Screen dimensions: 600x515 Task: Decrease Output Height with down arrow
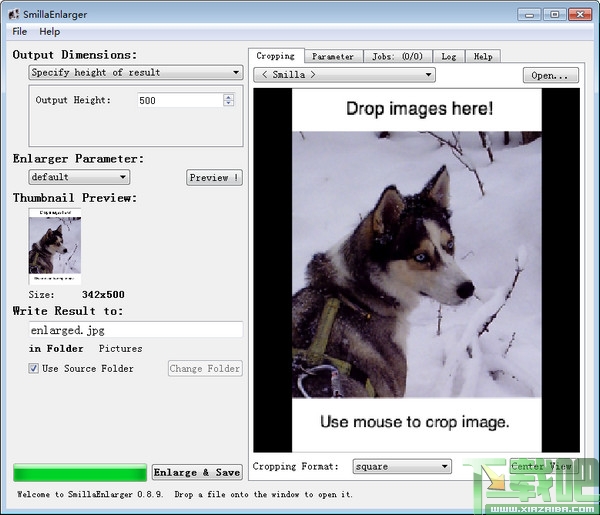pyautogui.click(x=228, y=104)
